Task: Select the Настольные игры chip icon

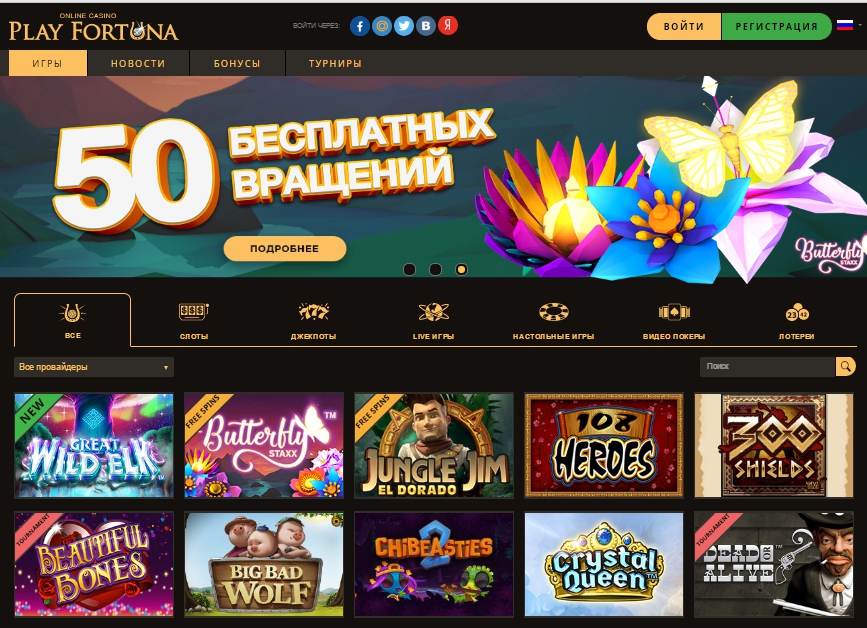Action: tap(553, 312)
